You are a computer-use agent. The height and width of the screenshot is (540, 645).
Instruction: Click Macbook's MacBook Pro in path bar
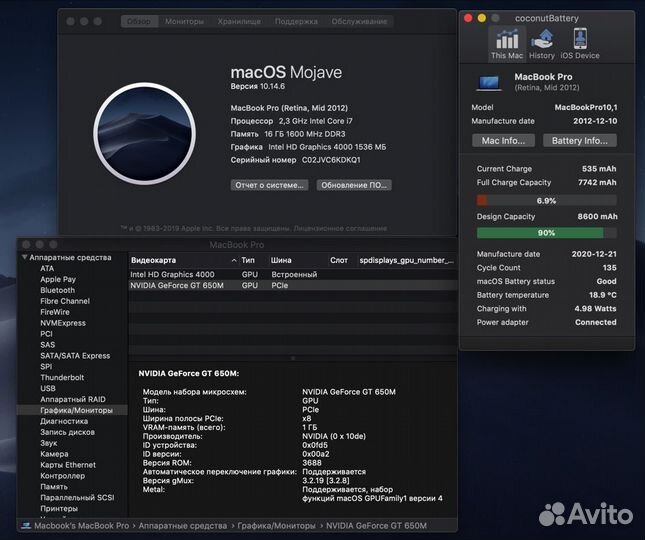(81, 526)
